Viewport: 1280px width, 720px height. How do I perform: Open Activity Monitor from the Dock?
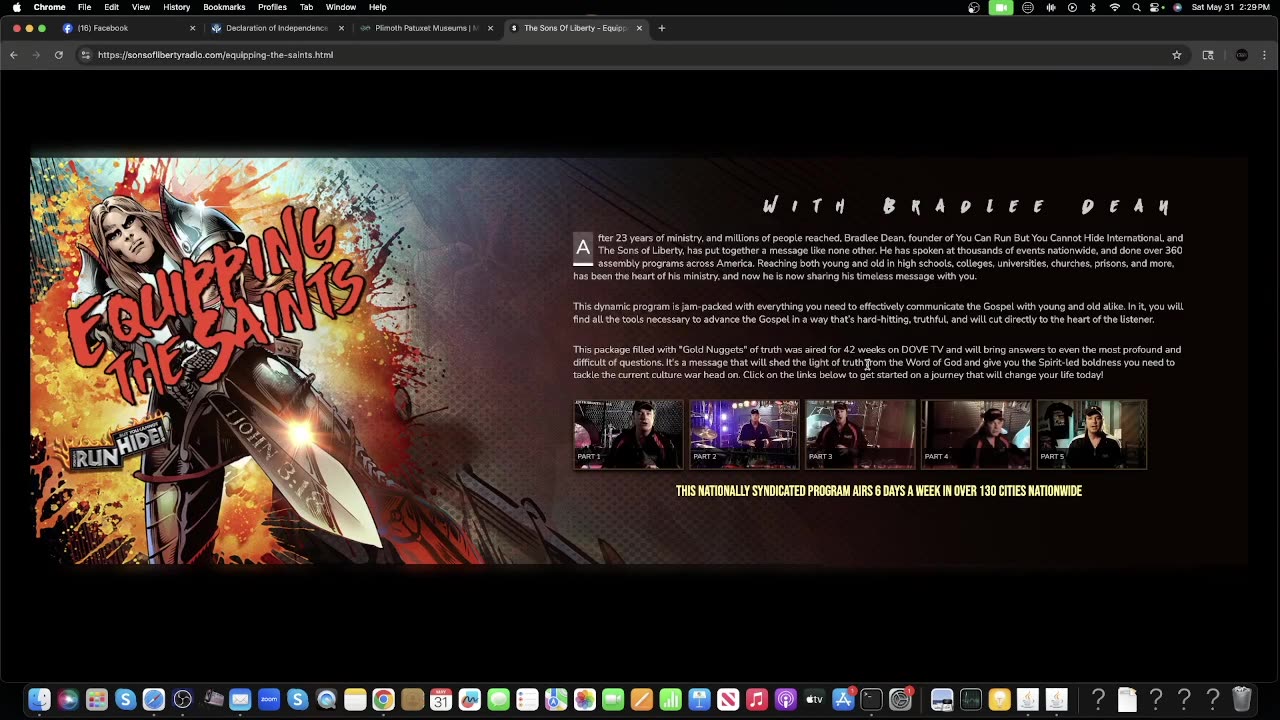coord(970,700)
